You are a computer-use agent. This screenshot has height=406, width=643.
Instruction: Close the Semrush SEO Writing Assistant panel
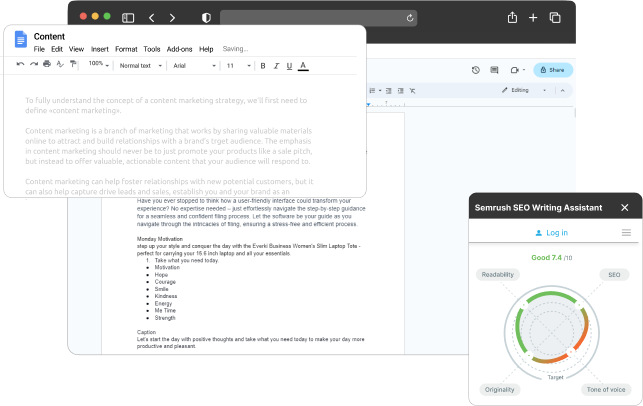(625, 208)
